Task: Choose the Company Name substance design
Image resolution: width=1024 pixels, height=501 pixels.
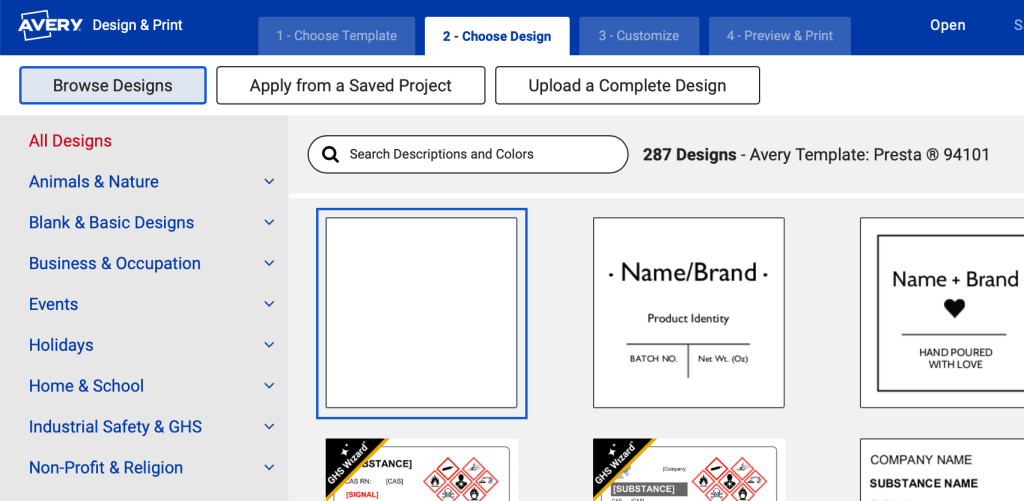Action: 942,470
